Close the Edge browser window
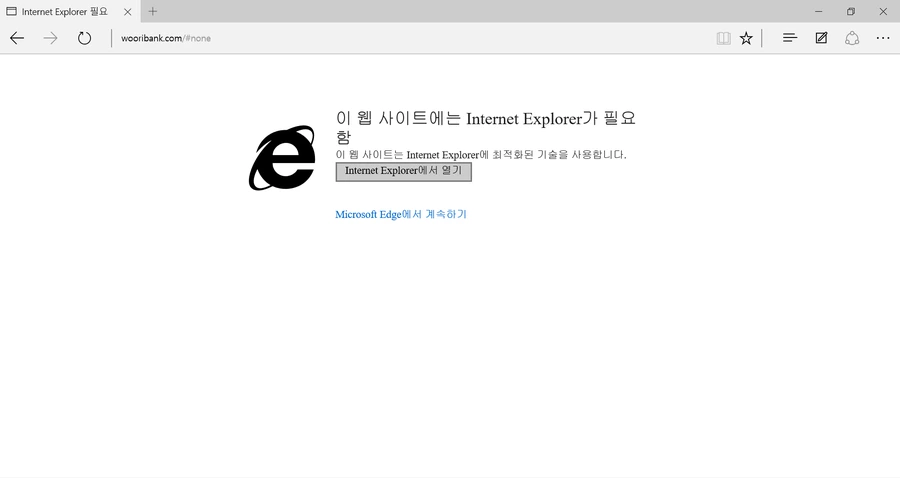 pyautogui.click(x=883, y=11)
